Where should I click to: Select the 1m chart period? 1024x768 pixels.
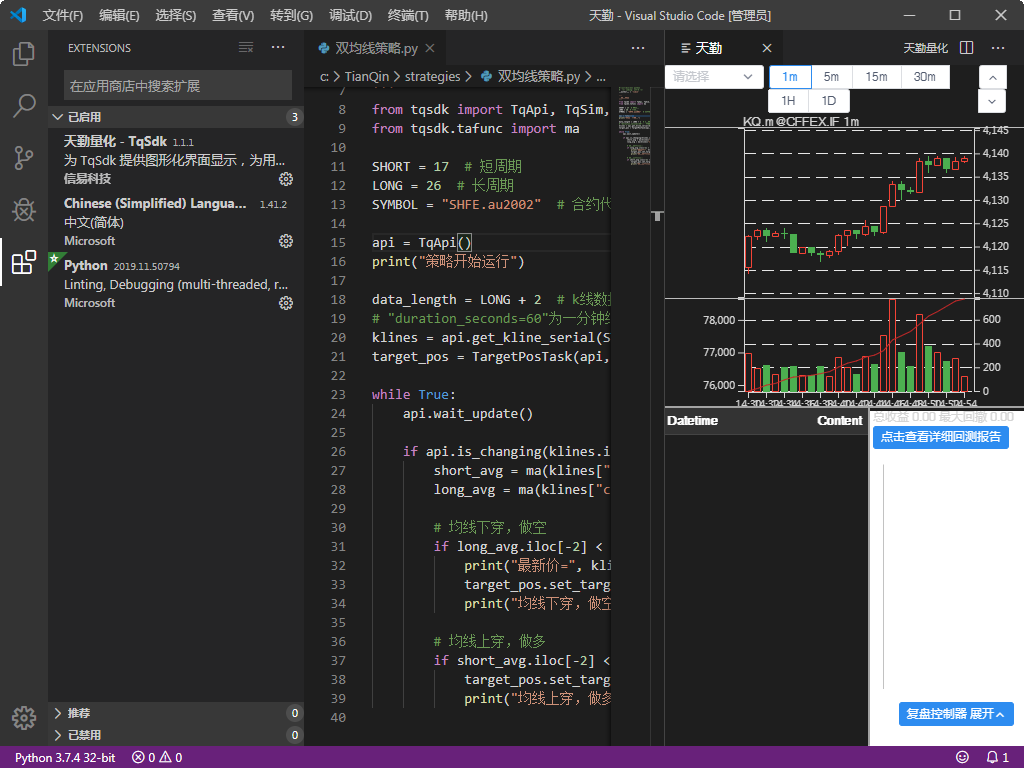790,77
